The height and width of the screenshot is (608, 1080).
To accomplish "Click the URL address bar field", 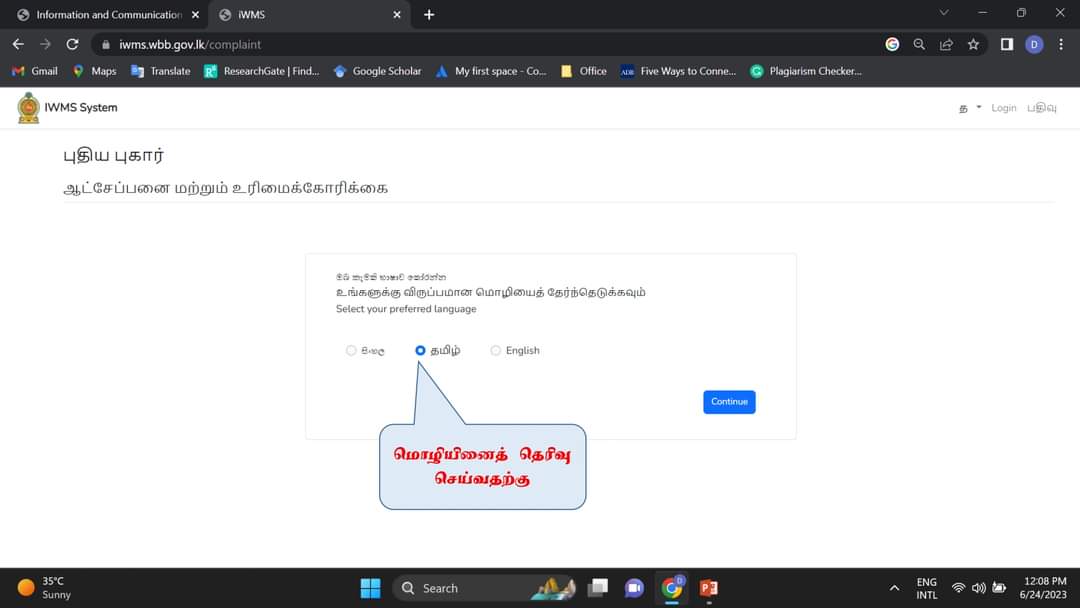I will tap(482, 44).
